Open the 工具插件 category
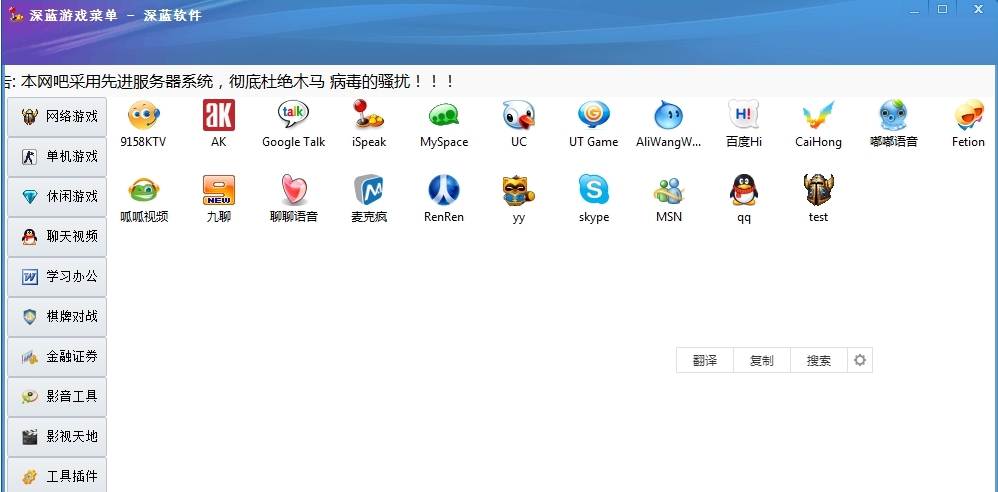Image resolution: width=998 pixels, height=492 pixels. (x=57, y=475)
